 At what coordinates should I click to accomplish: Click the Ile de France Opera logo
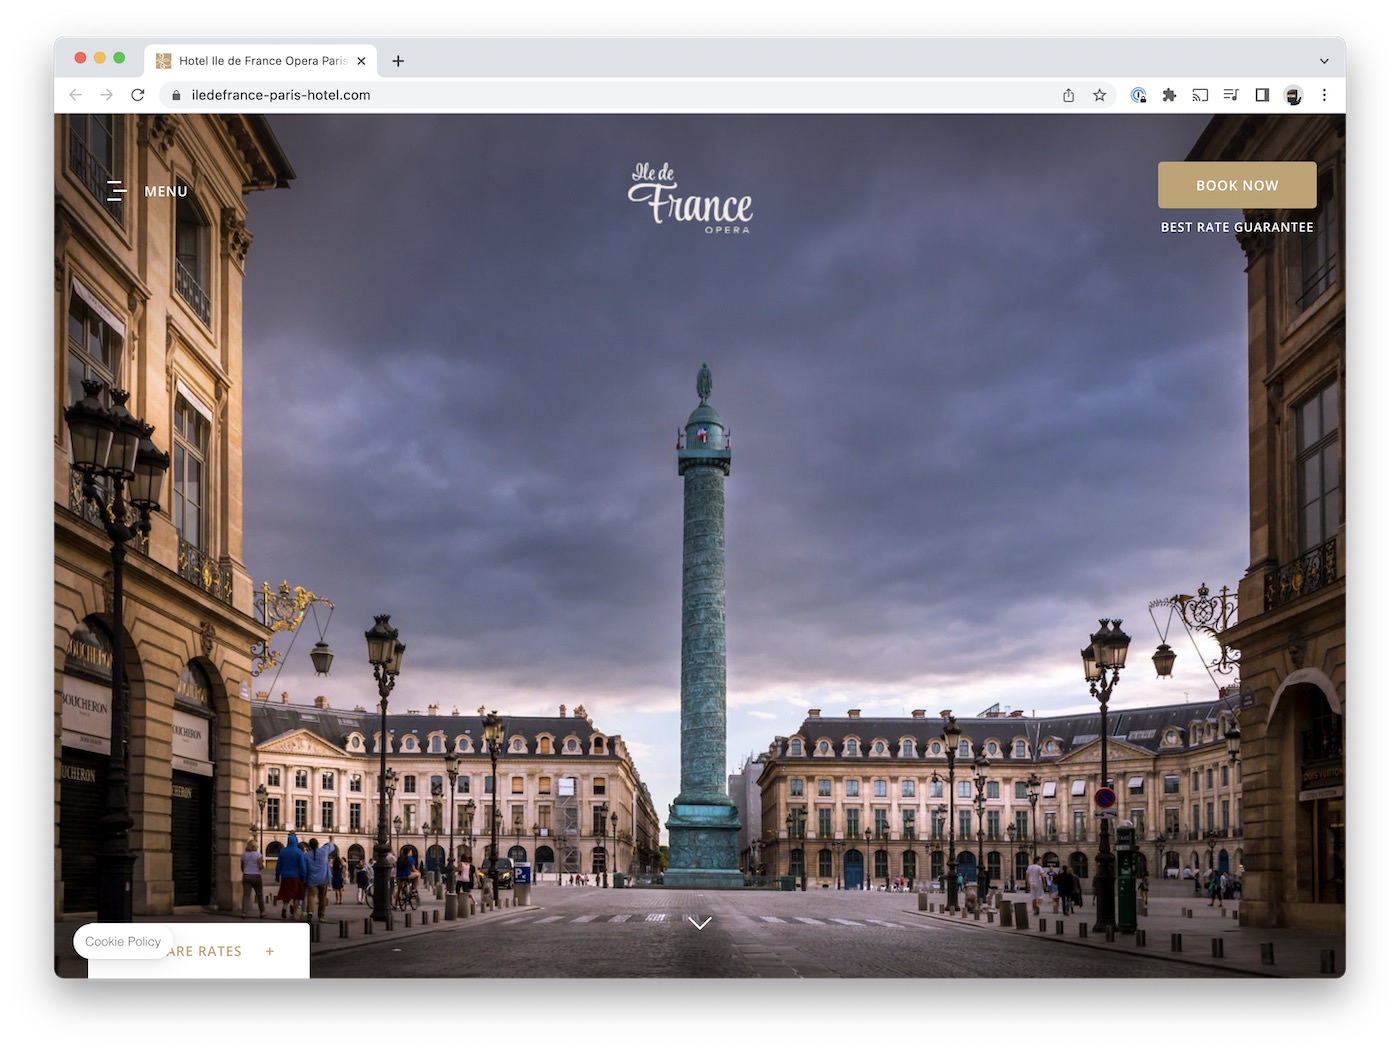coord(690,198)
